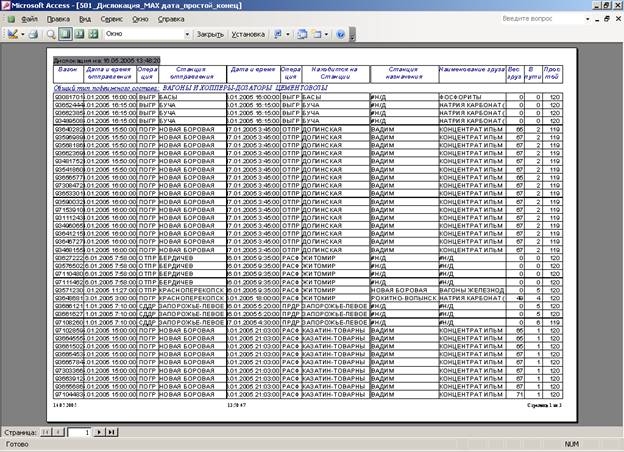Activate the Zoom magnifier tool
This screenshot has width=624, height=452.
tap(50, 34)
